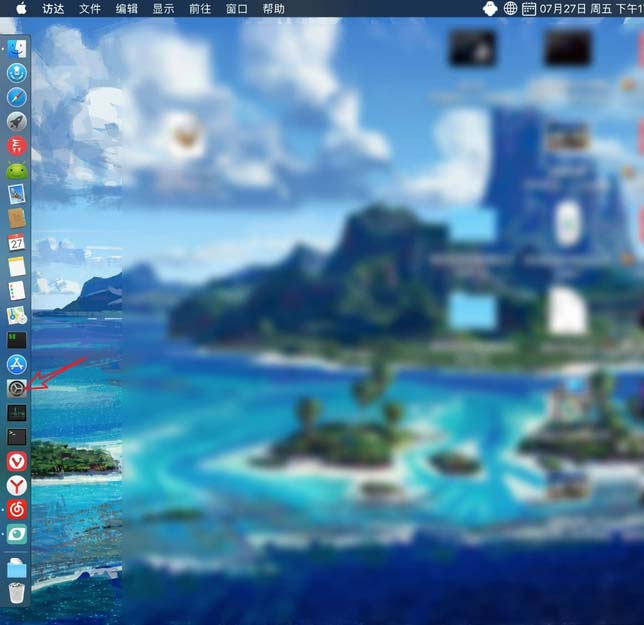Open the Terminal prompt icon

17,437
